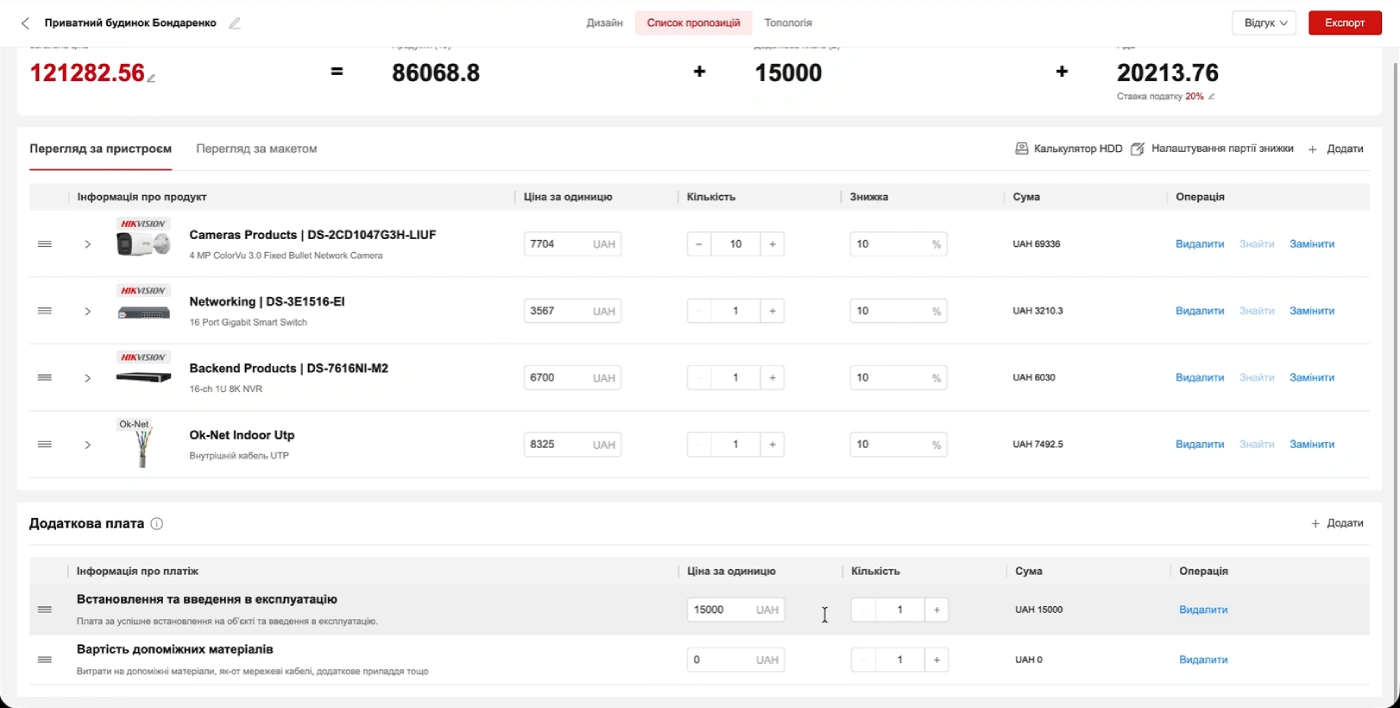
Task: Delete the Ok-Net Indoor Utp row
Action: coord(1199,444)
